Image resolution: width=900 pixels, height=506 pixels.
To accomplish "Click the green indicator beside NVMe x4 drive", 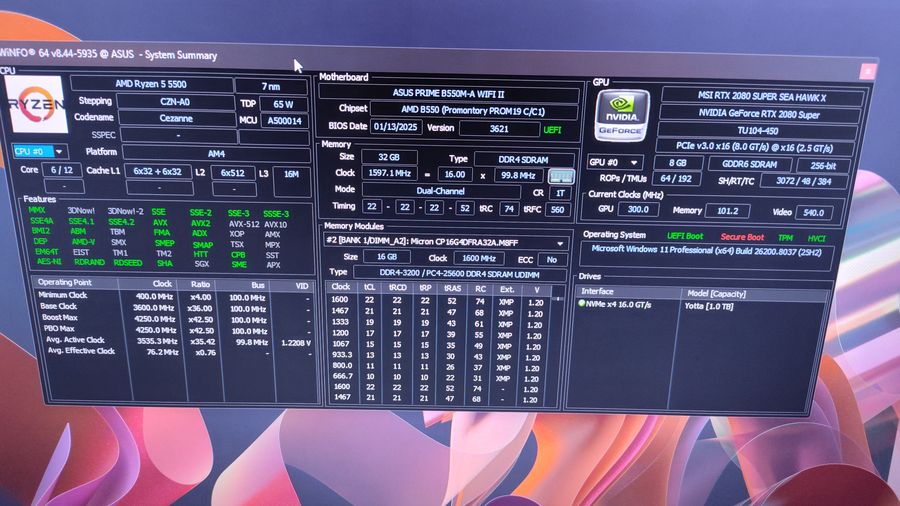I will click(x=581, y=303).
